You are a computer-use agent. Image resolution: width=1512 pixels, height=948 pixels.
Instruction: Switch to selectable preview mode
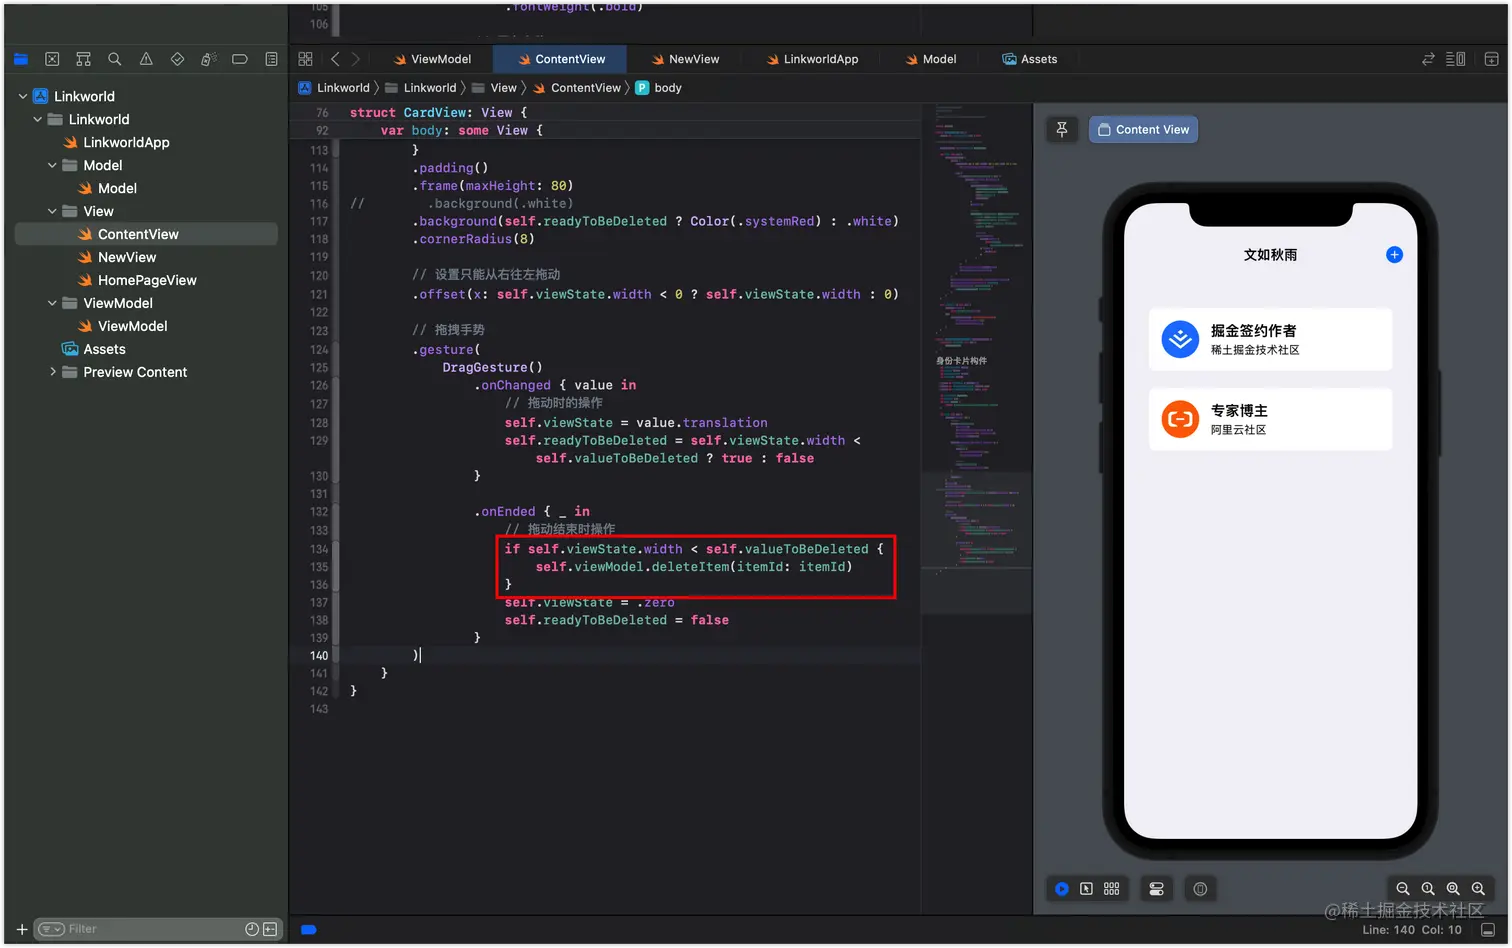pos(1086,888)
